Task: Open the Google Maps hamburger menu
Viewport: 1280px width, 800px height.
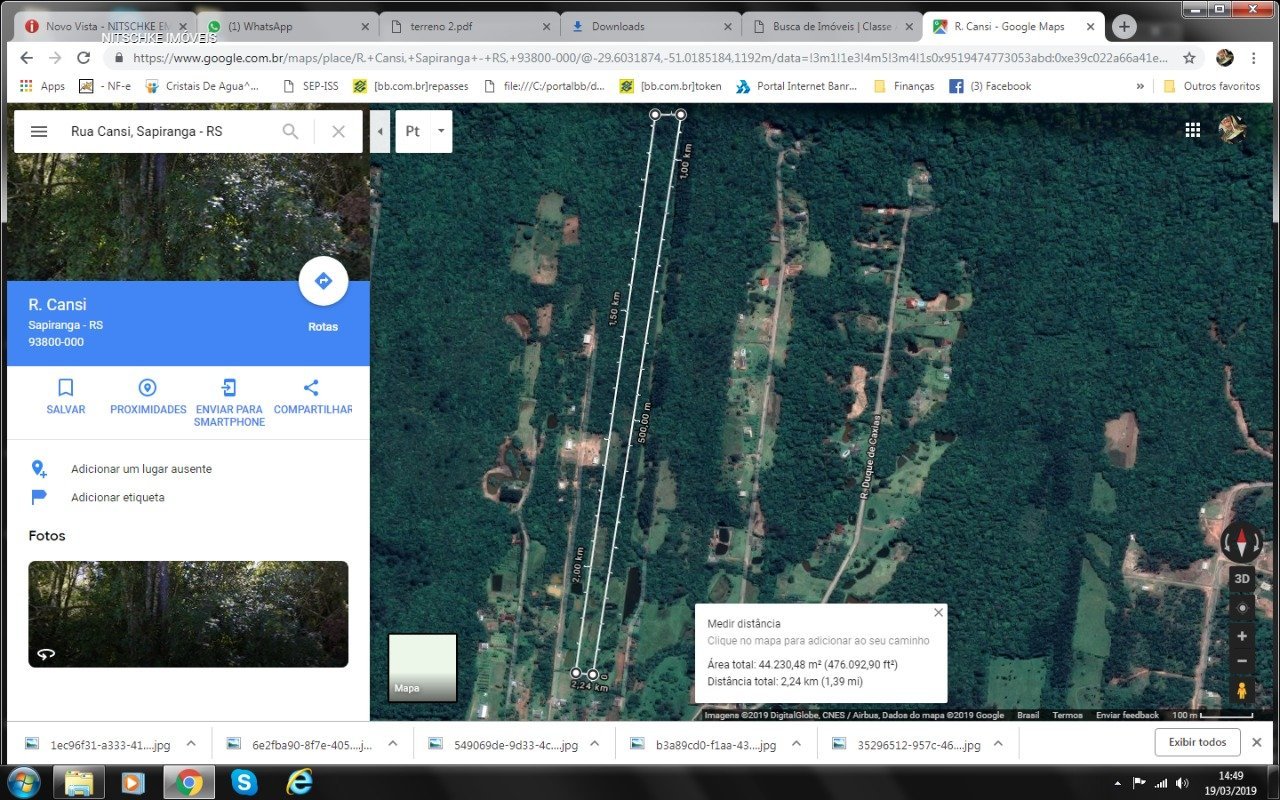Action: (x=39, y=131)
